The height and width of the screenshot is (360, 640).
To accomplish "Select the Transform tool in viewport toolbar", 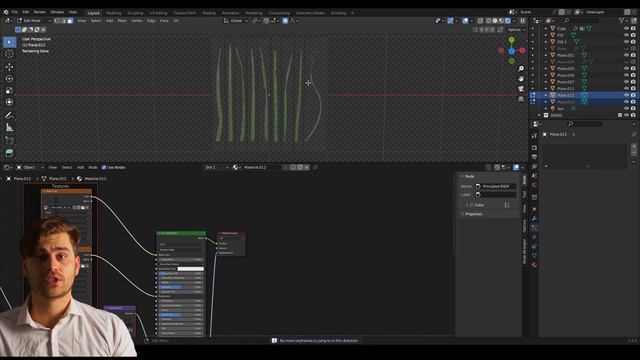I will click(9, 102).
